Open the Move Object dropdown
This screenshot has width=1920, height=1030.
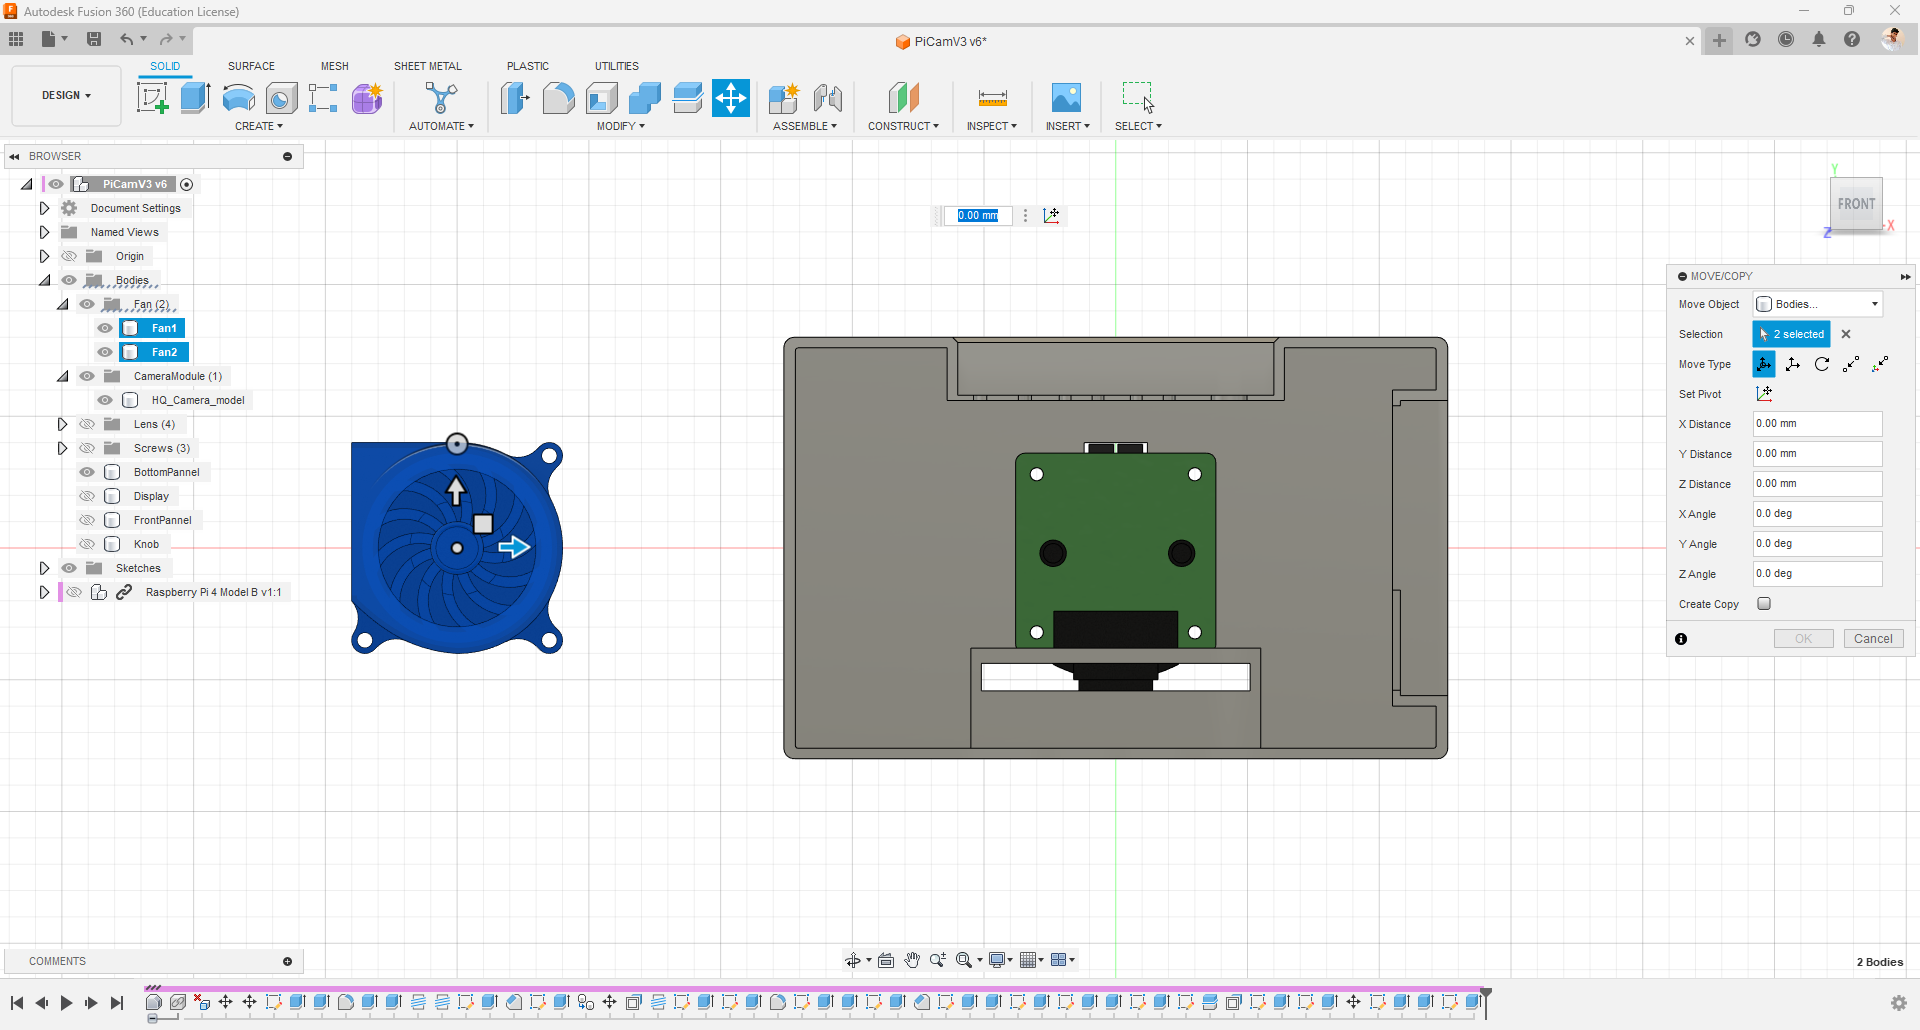(x=1818, y=304)
